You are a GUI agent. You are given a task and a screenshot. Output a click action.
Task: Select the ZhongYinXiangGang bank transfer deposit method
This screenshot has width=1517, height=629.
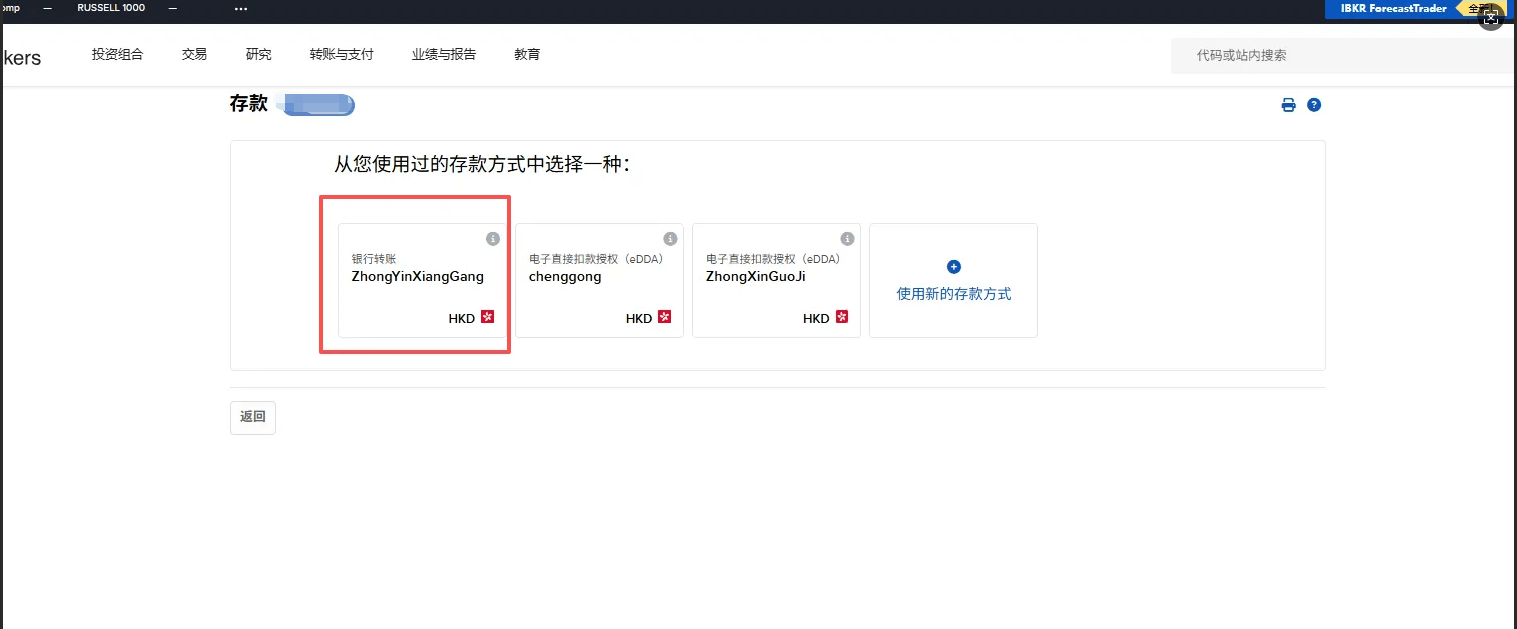pyautogui.click(x=422, y=280)
